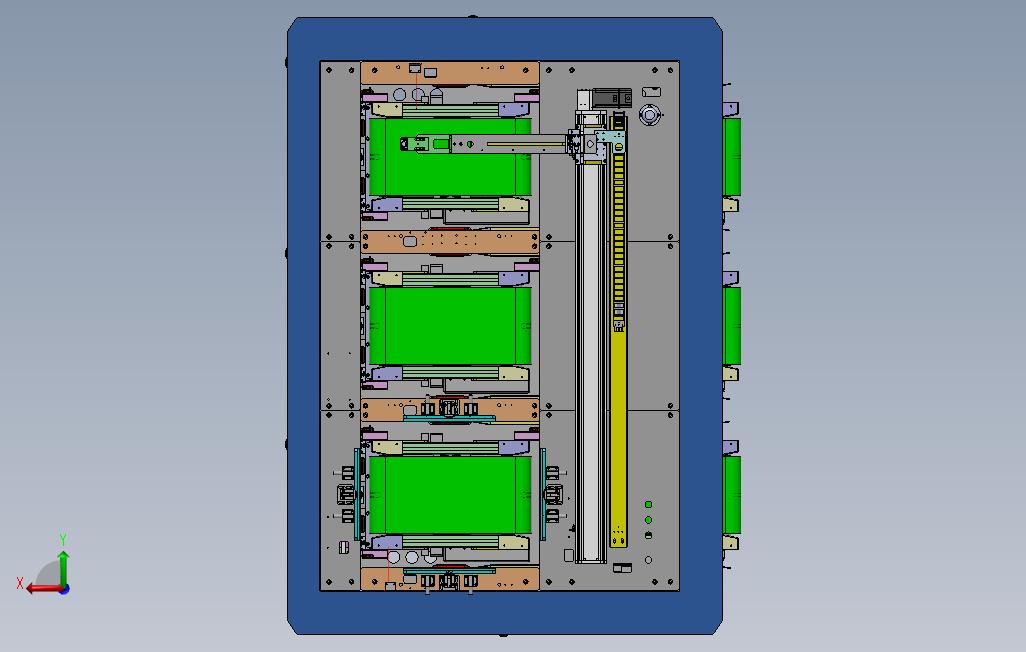Screen dimensions: 1026x652
Task: Click the blue Z axis dot of the triad
Action: [65, 590]
